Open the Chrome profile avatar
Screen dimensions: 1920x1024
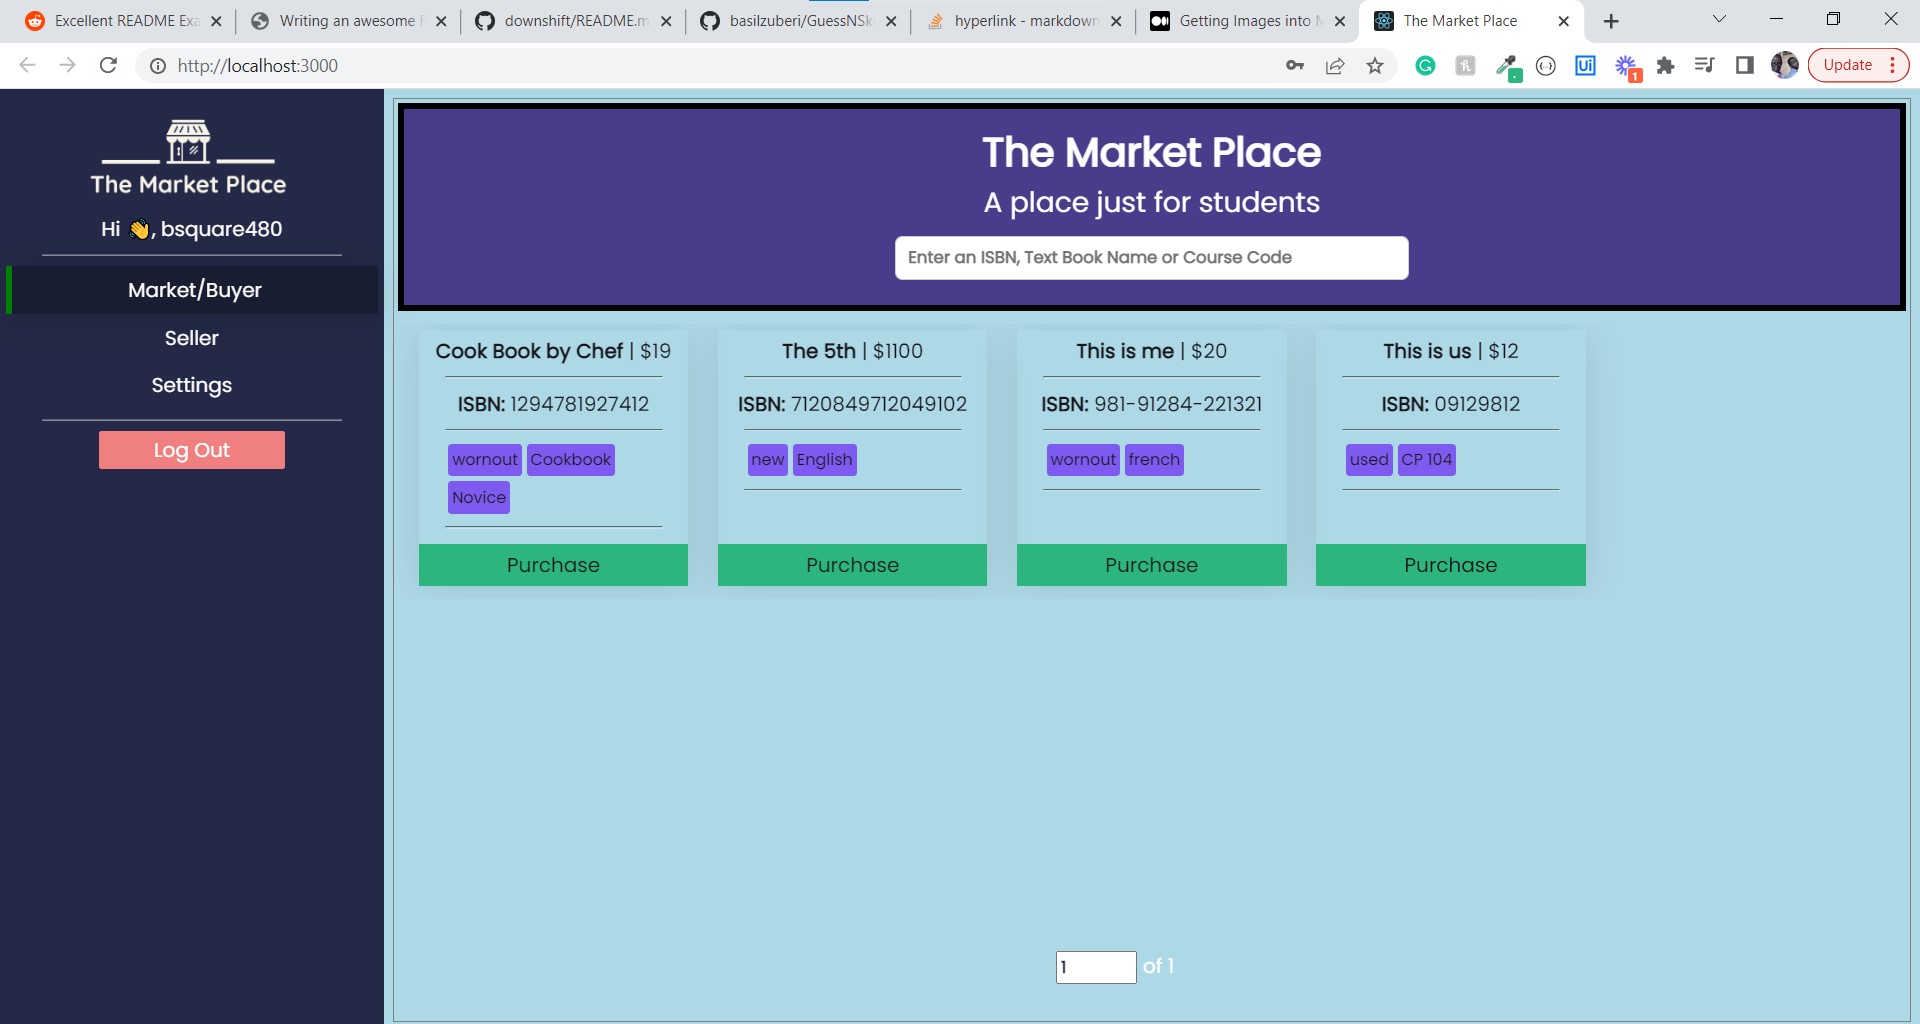click(x=1785, y=65)
